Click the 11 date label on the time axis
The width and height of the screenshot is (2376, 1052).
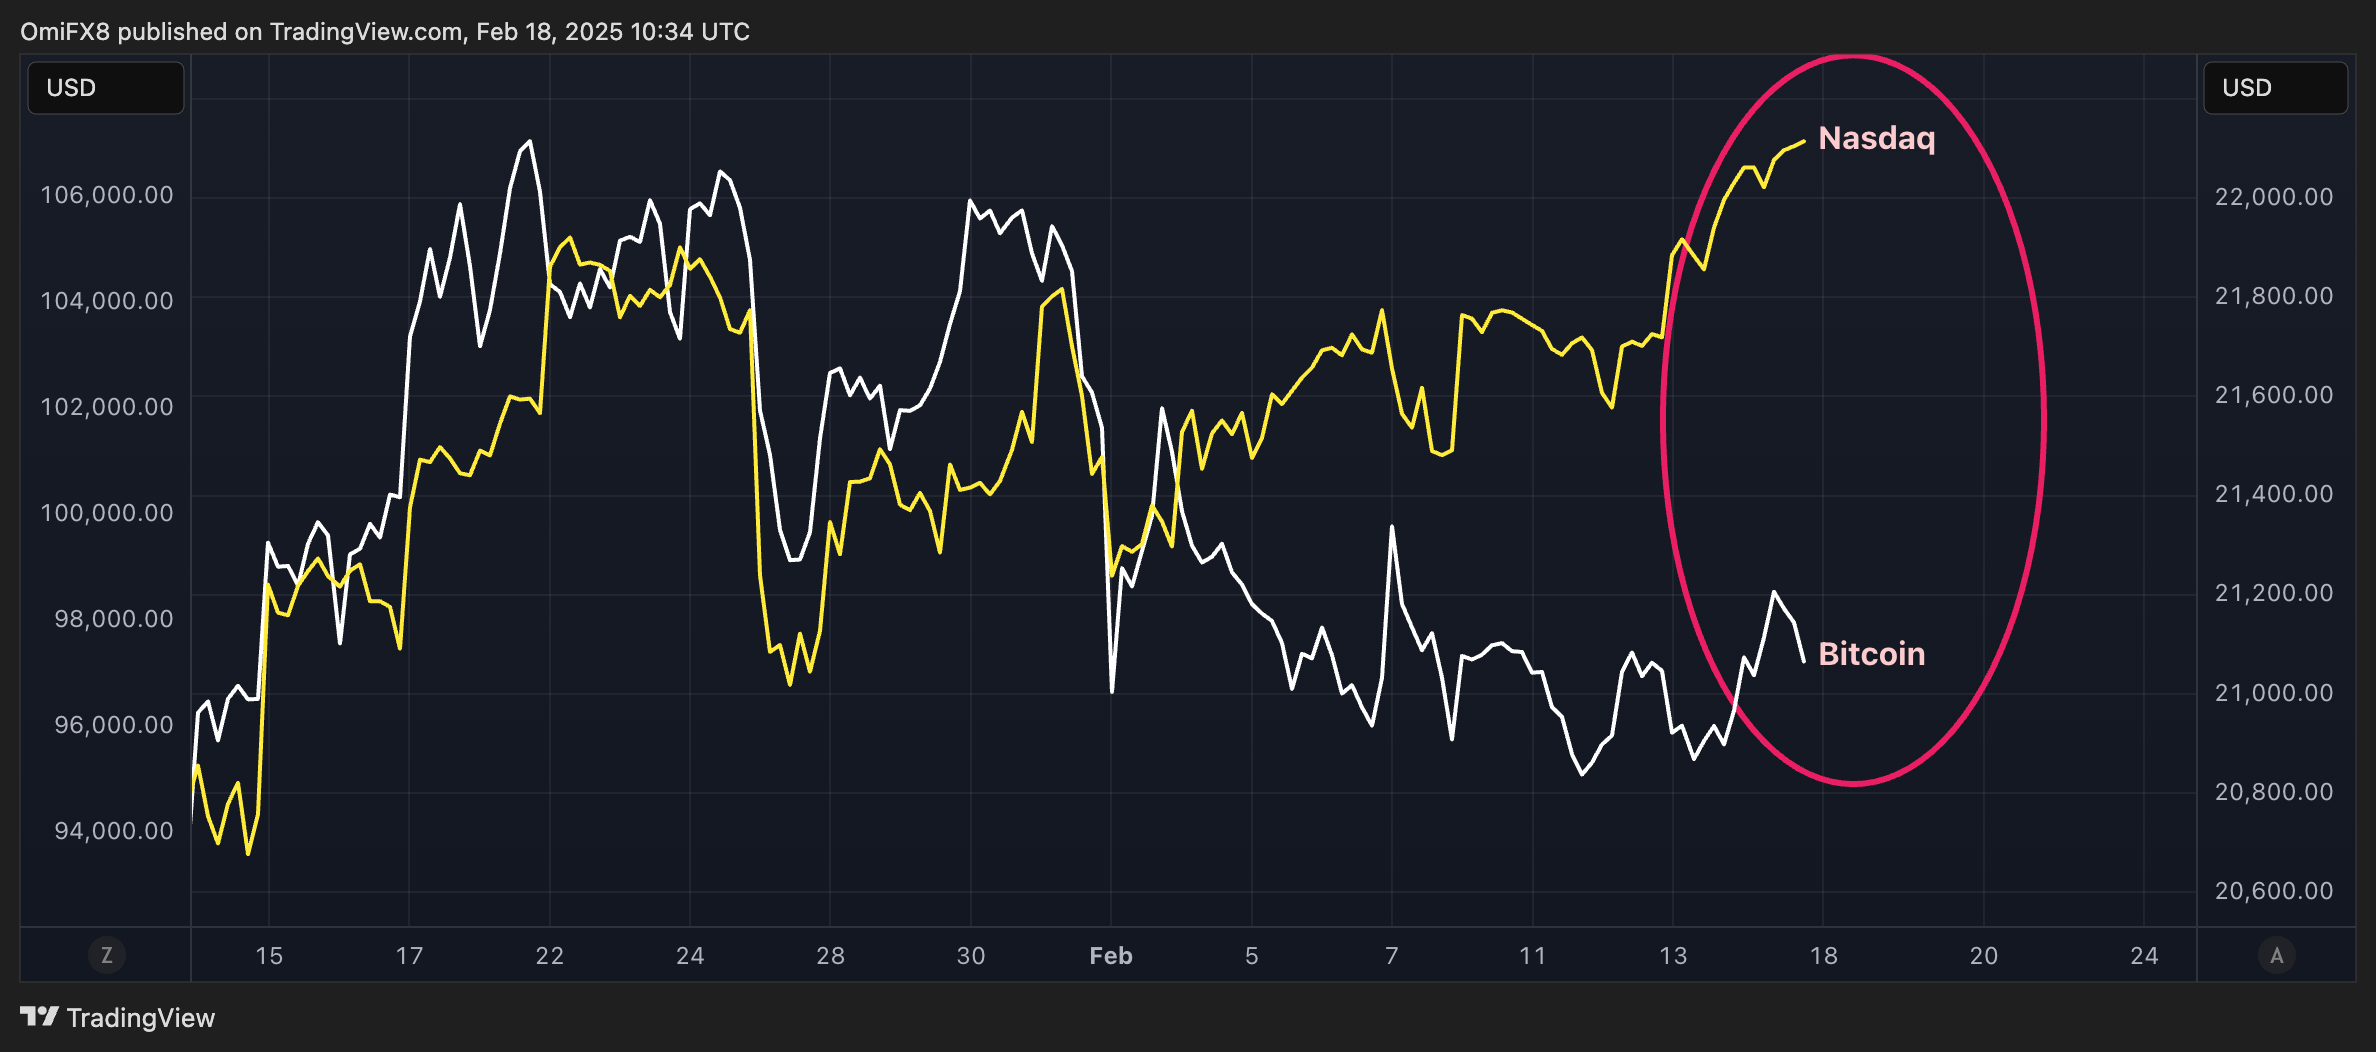click(1532, 956)
